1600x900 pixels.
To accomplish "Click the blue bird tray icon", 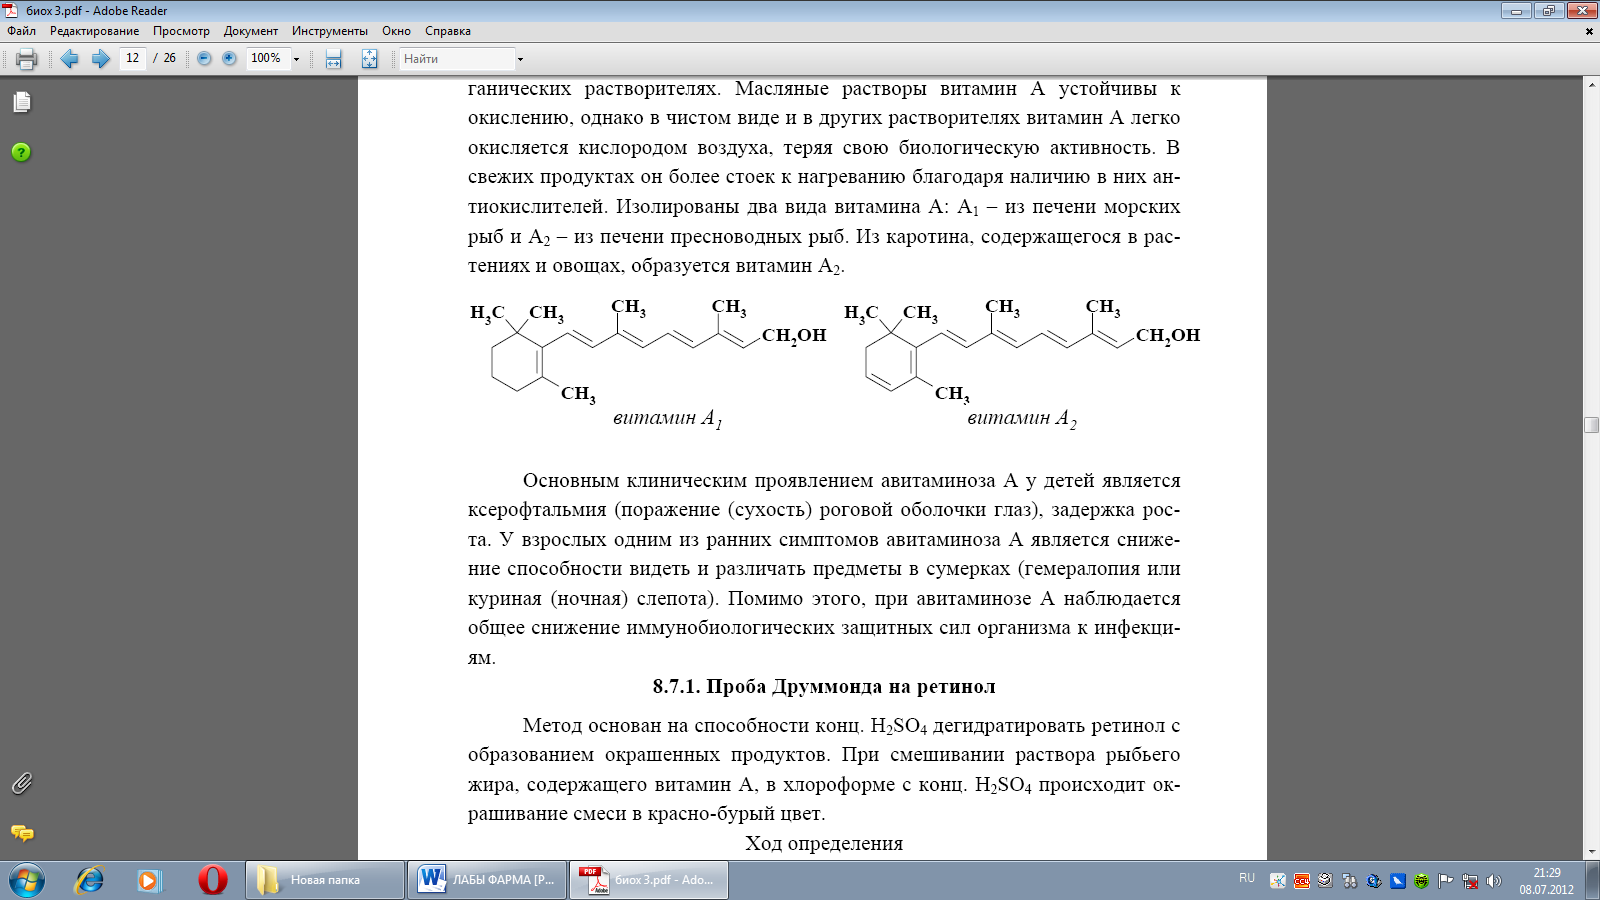I will [x=1398, y=881].
